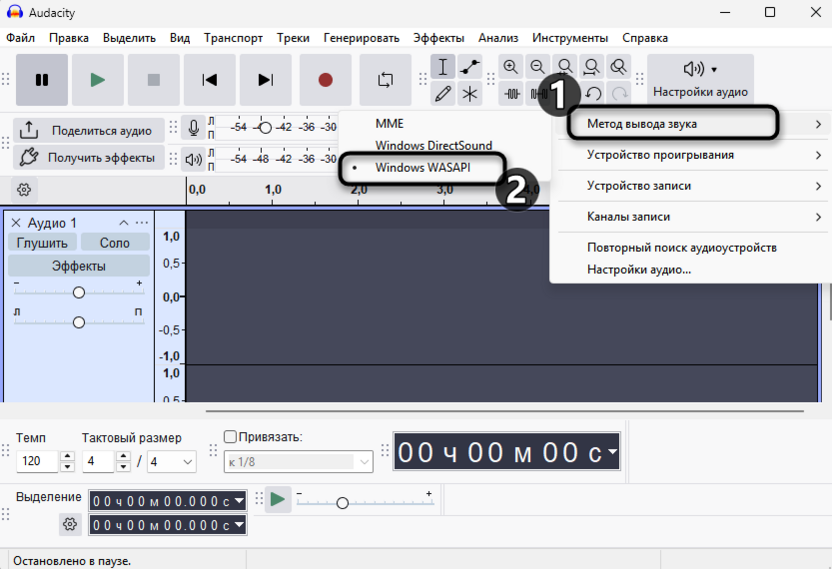The width and height of the screenshot is (832, 569).
Task: Click the Stop transport button
Action: tap(154, 80)
